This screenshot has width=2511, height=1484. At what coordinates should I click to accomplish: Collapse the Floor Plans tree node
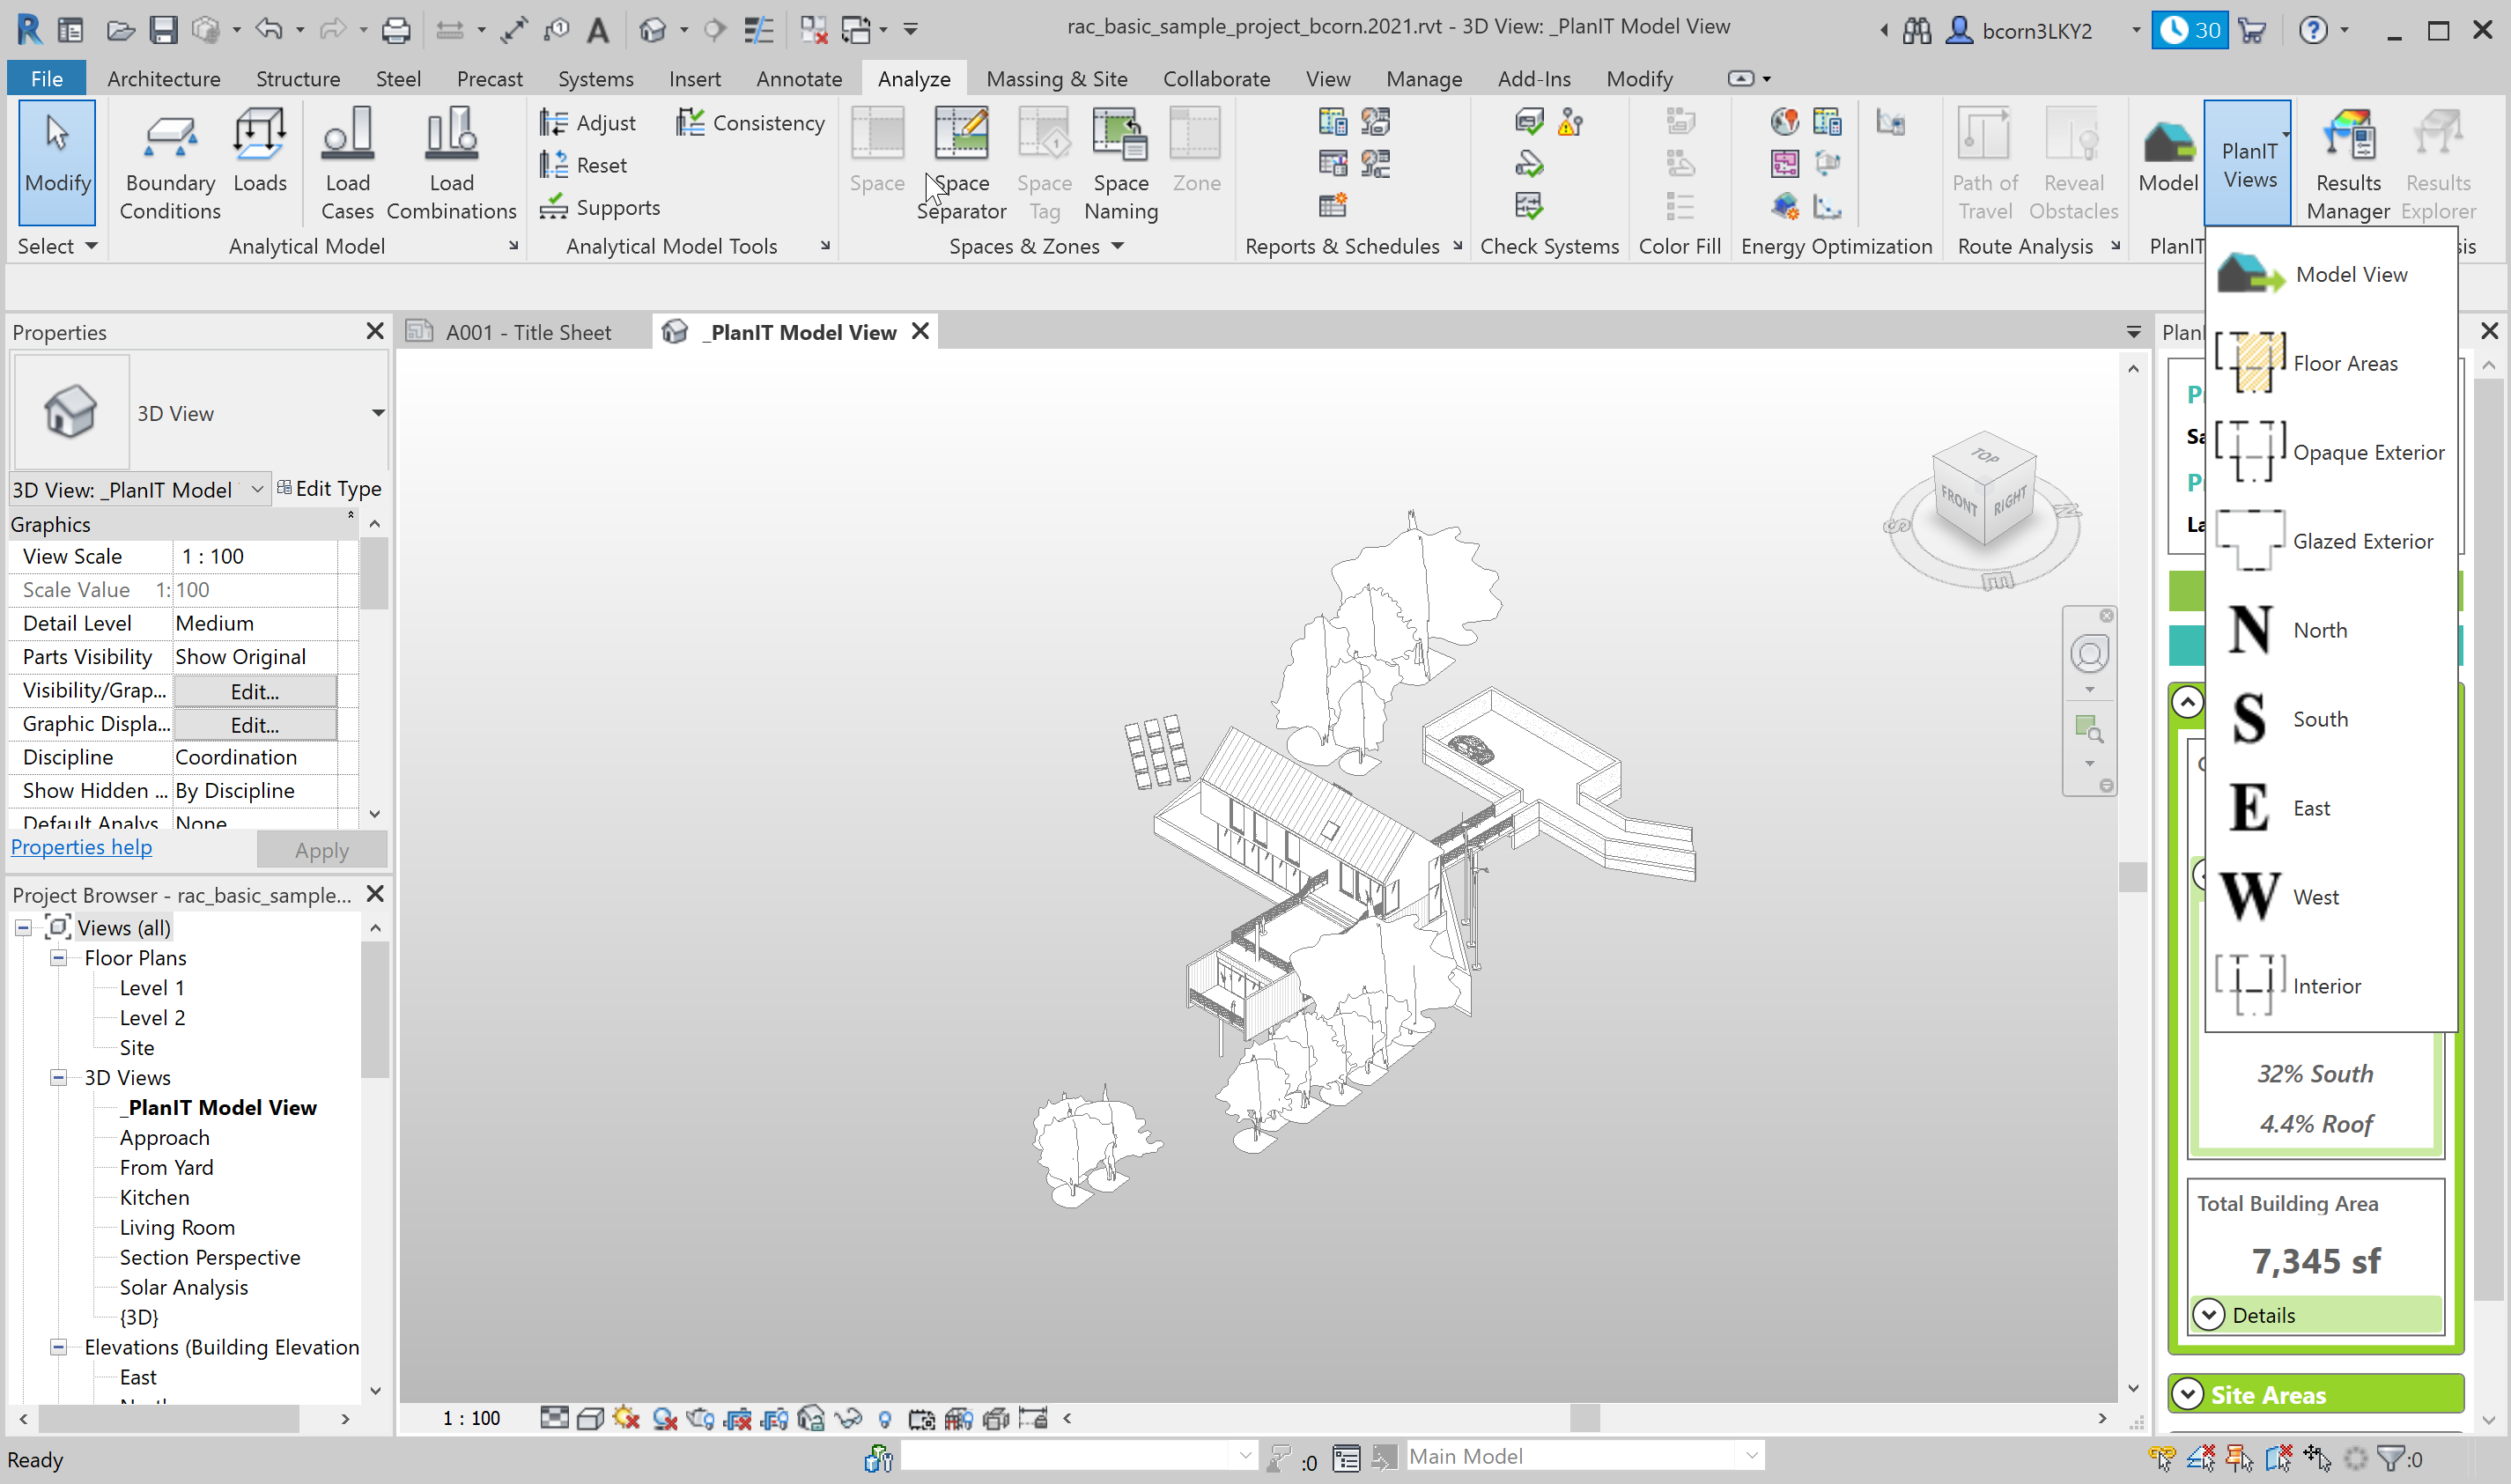59,958
